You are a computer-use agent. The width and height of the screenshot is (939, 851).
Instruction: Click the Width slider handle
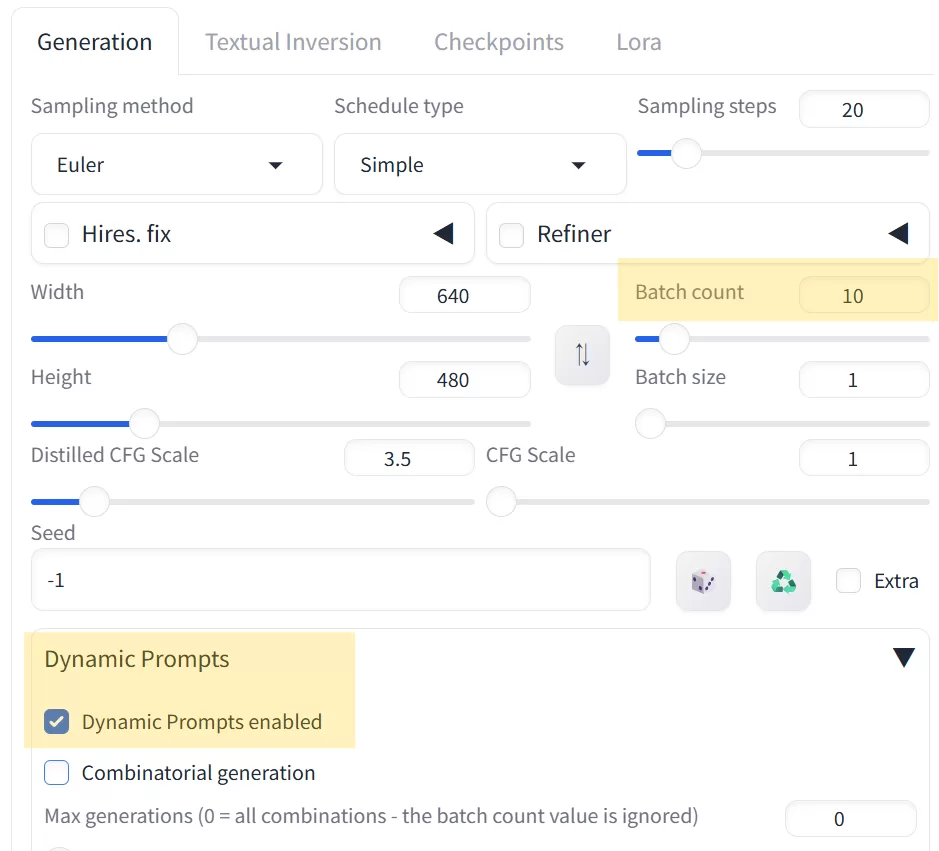click(182, 340)
